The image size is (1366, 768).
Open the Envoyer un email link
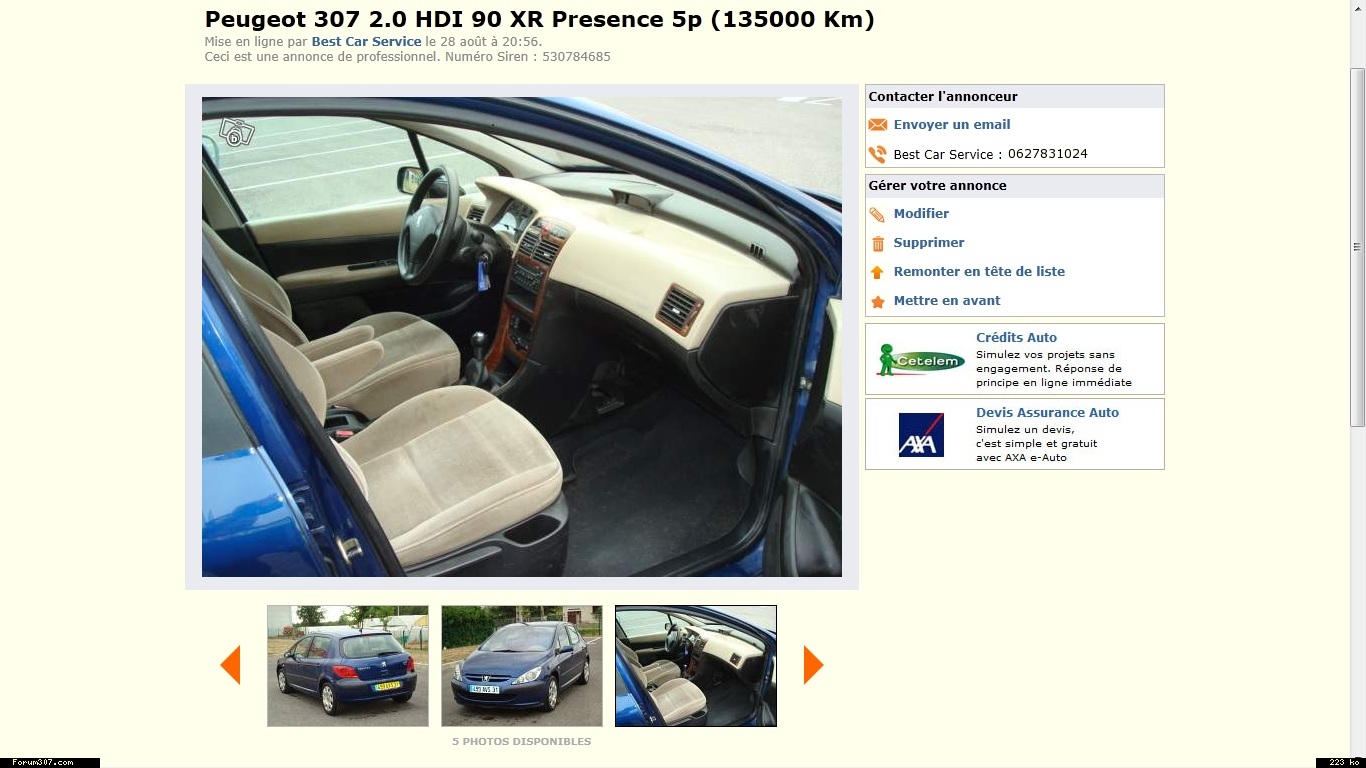point(952,125)
